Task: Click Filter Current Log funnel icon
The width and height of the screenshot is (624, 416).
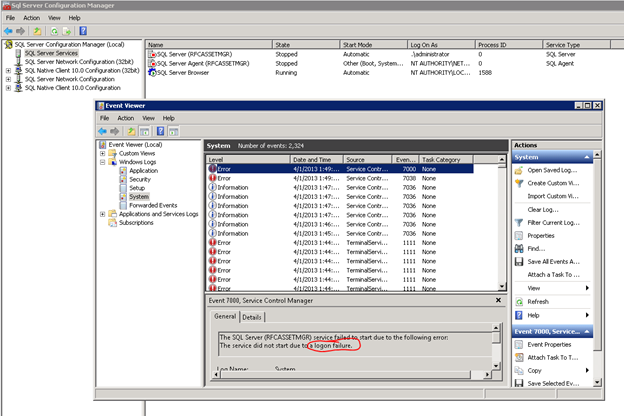Action: click(x=519, y=223)
